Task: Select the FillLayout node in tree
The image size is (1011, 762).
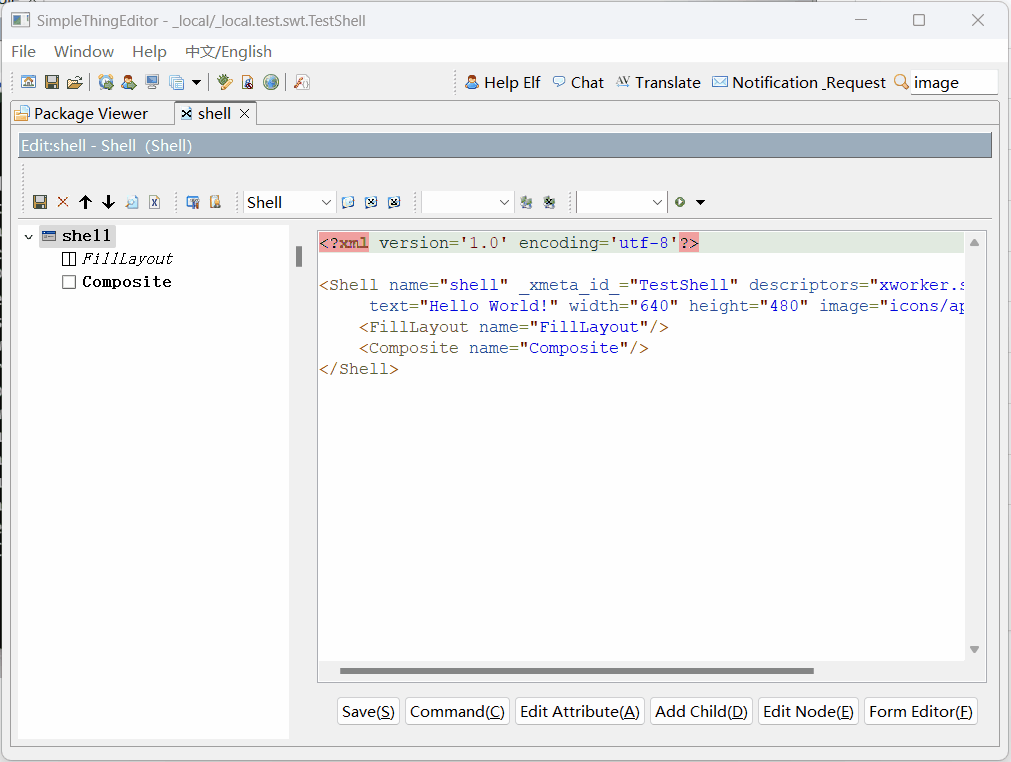Action: [127, 258]
